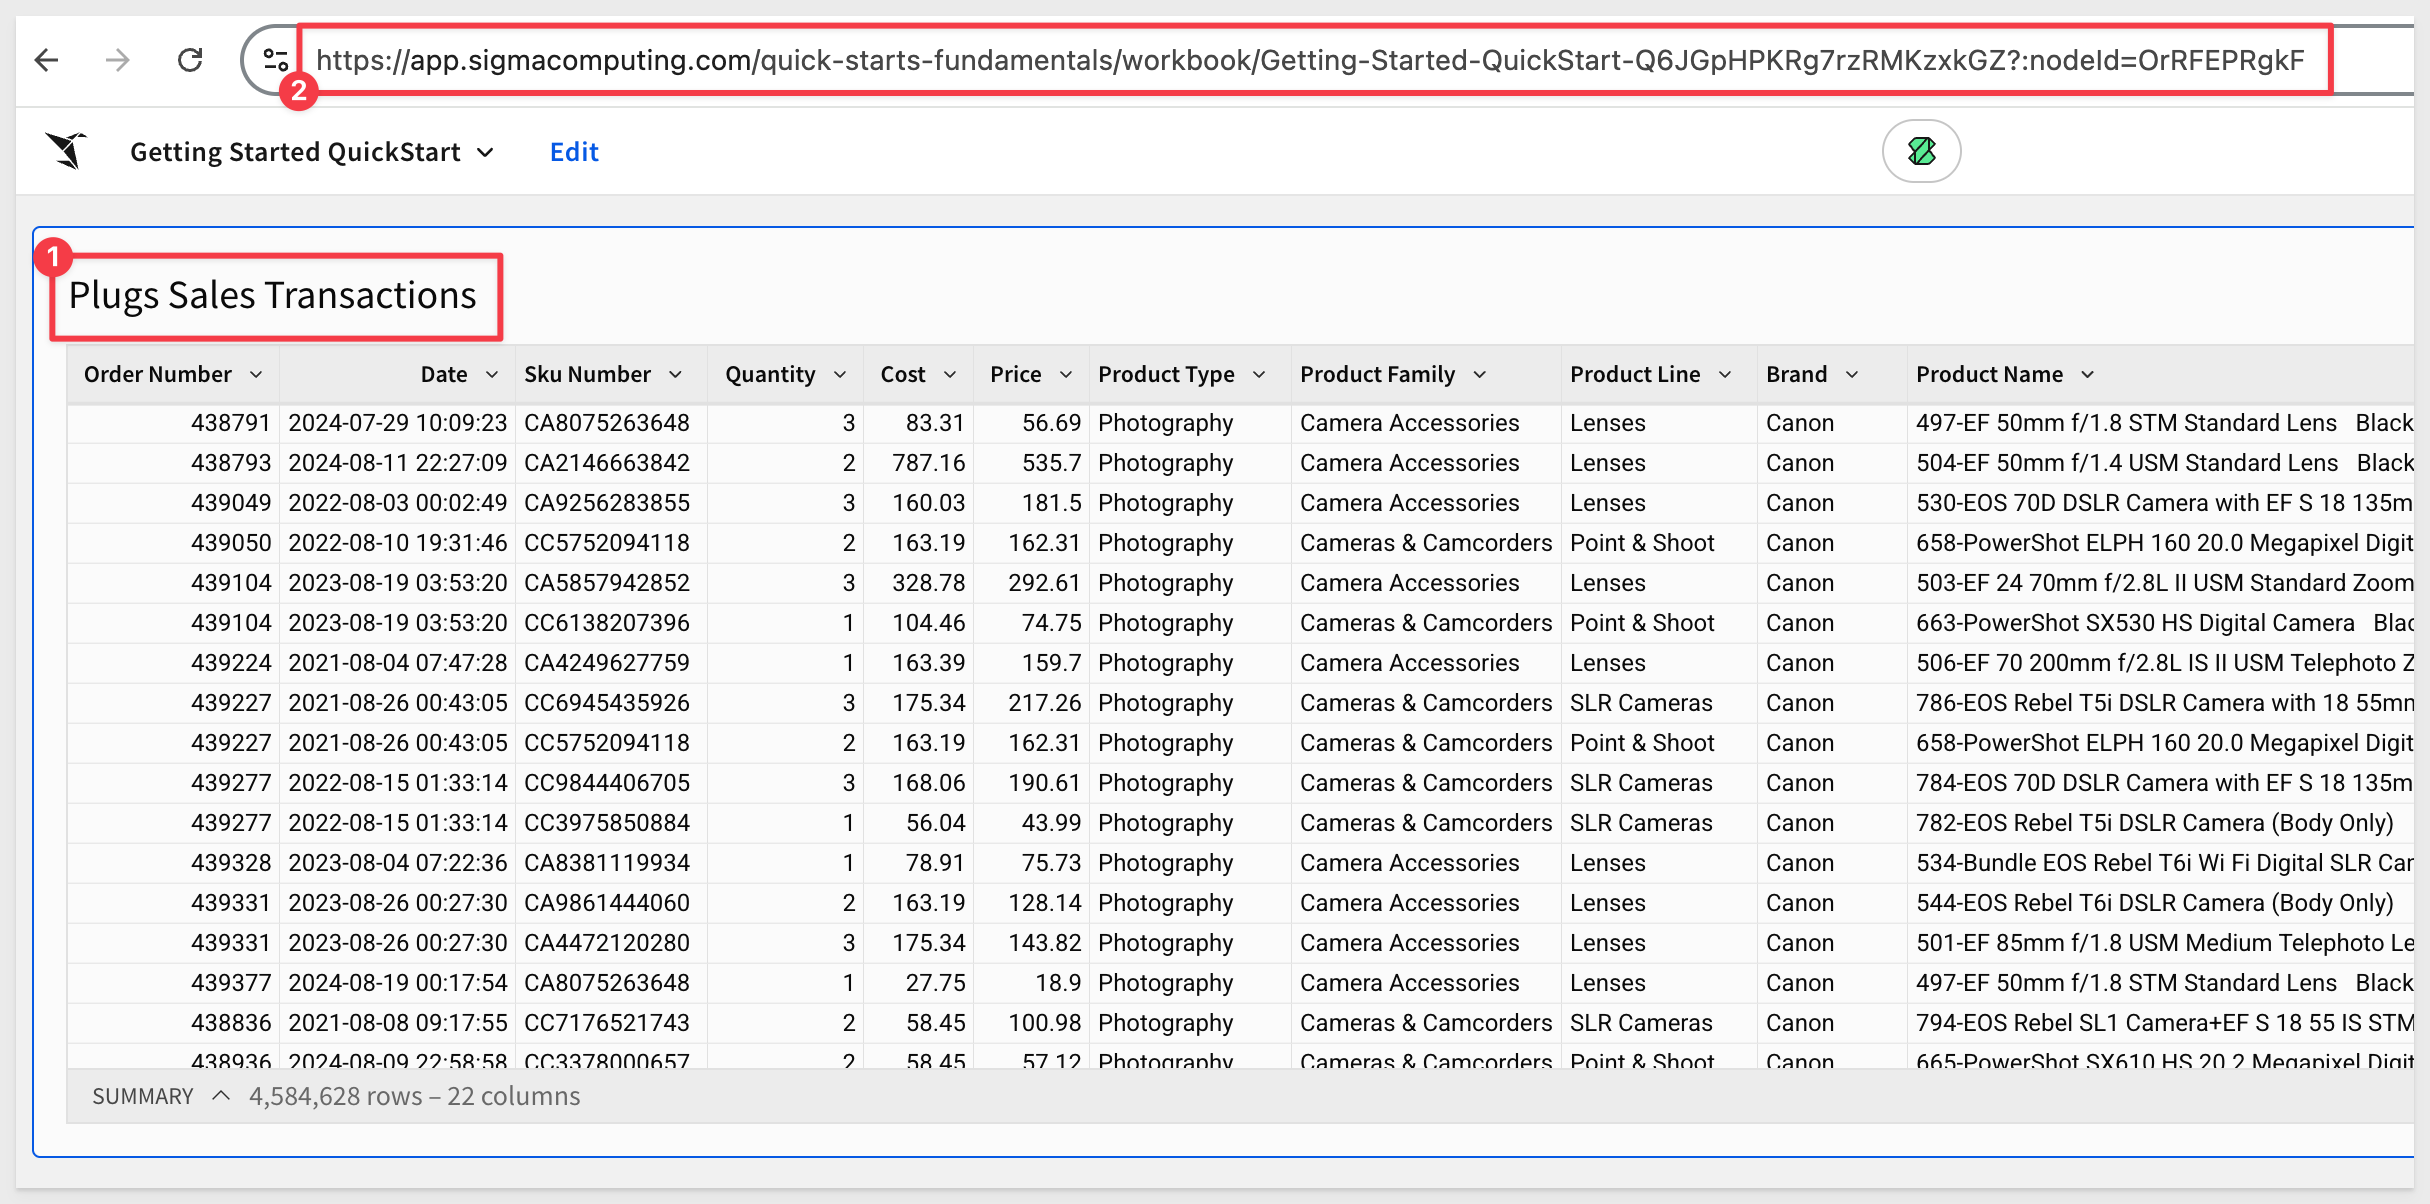Select price cell 143.82
The image size is (2430, 1204).
[x=1045, y=943]
